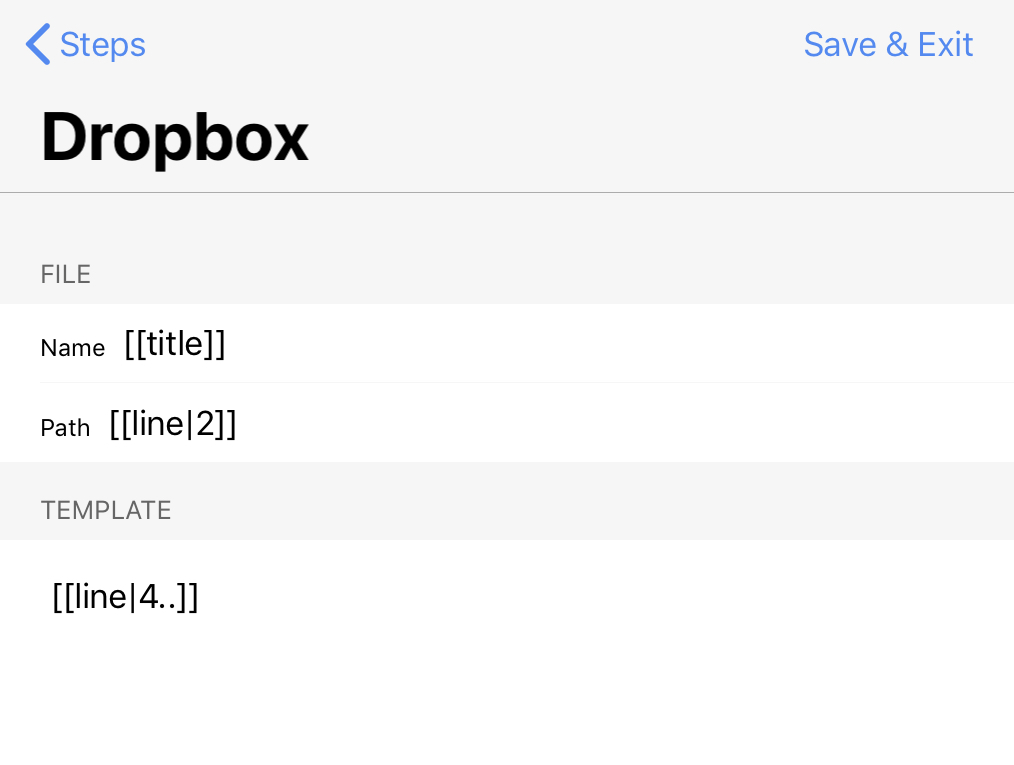Tap the TEMPLATE section header
1014x765 pixels.
click(105, 510)
